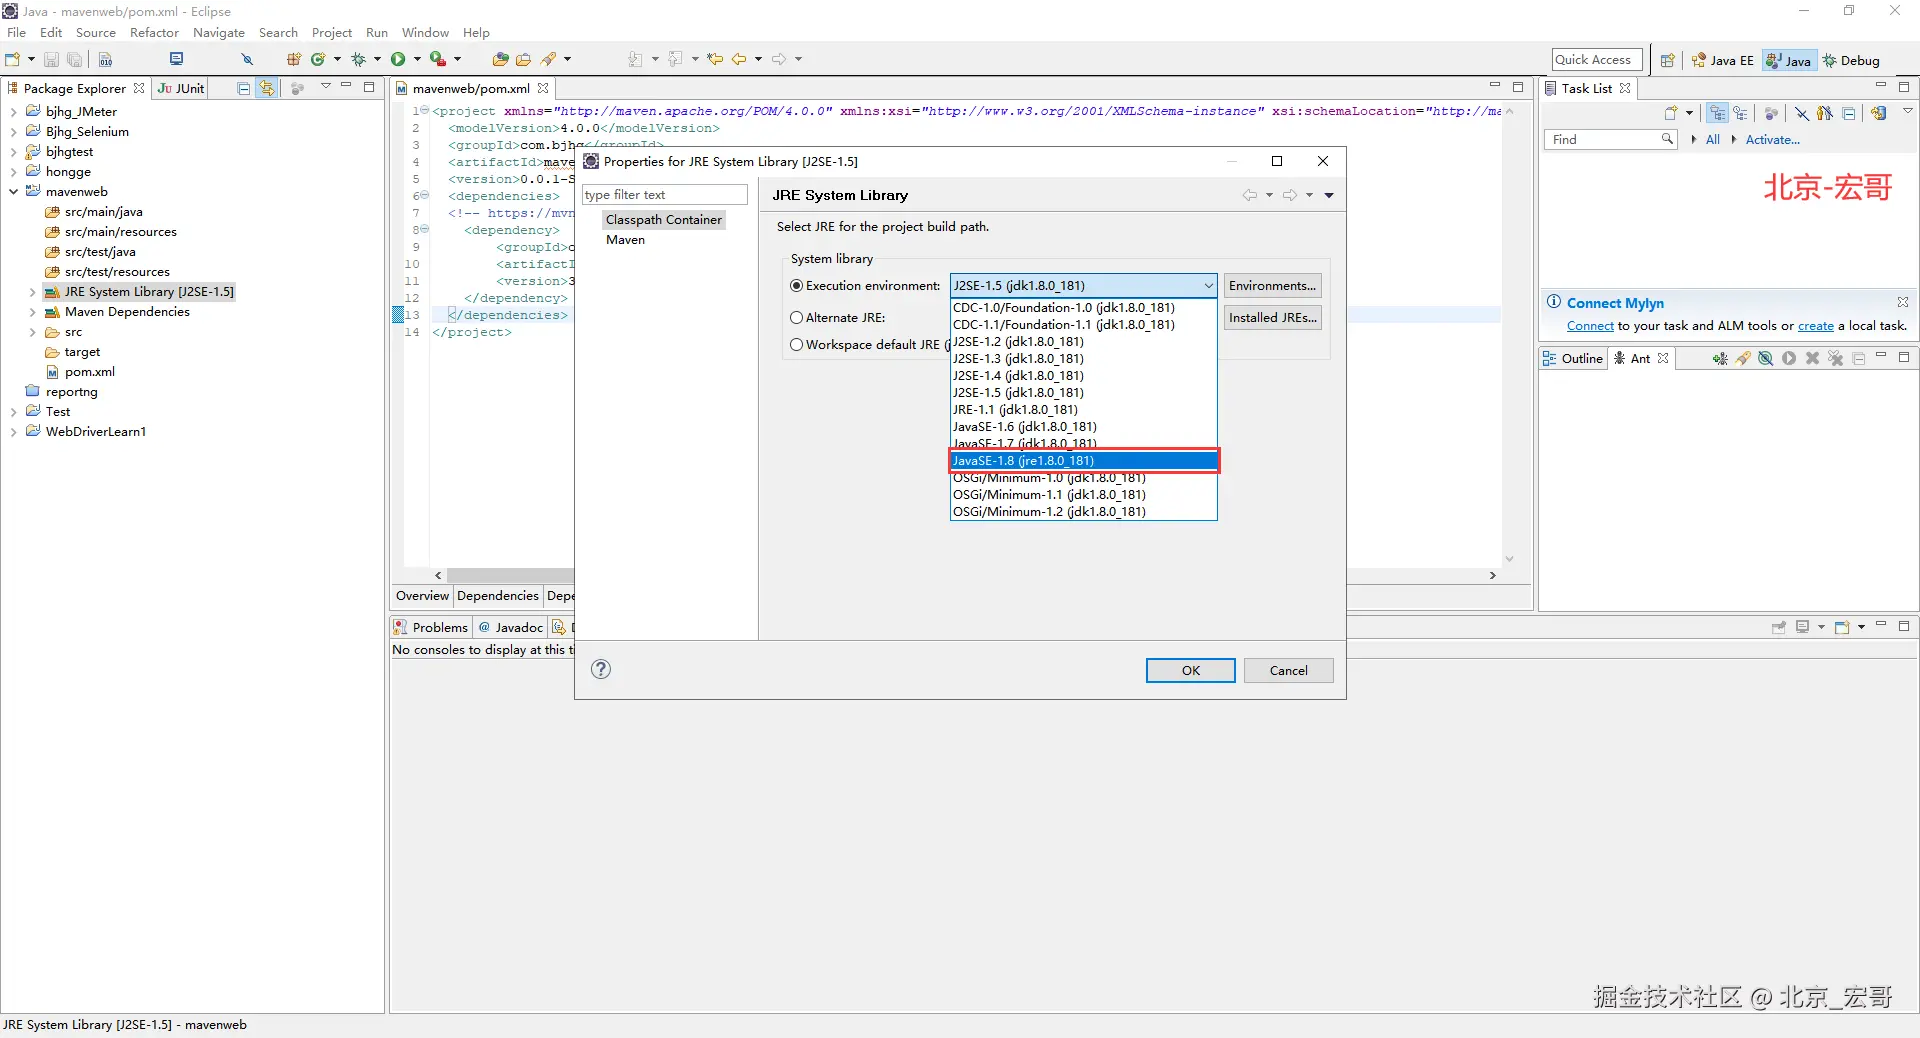Collapse All in Package Explorer
Viewport: 1920px width, 1038px height.
pos(243,88)
